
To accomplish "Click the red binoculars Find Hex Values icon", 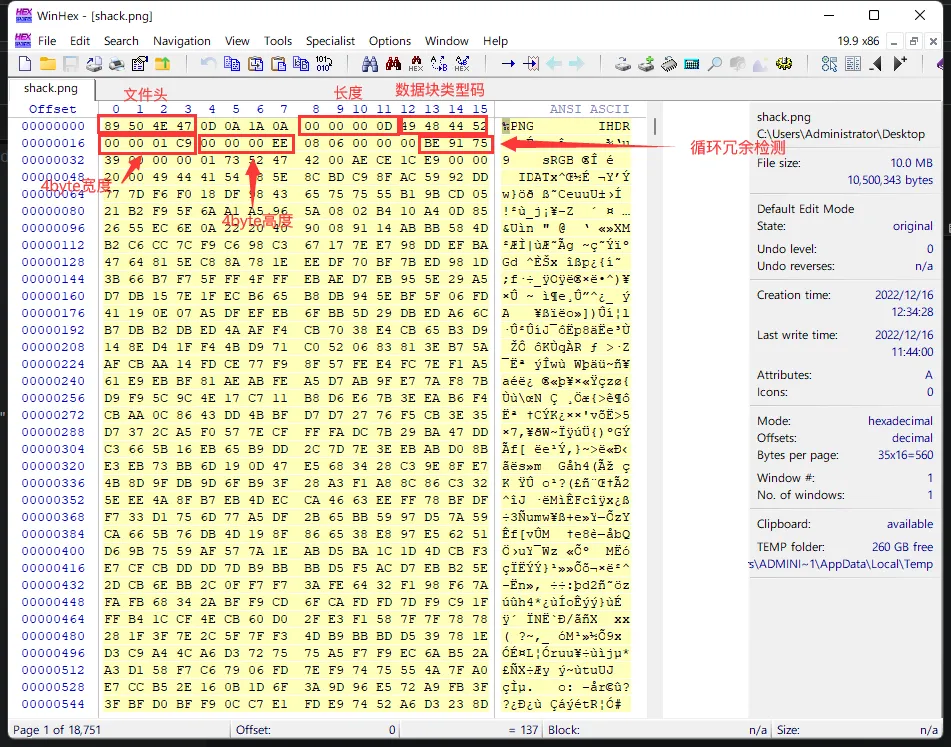I will click(x=392, y=64).
